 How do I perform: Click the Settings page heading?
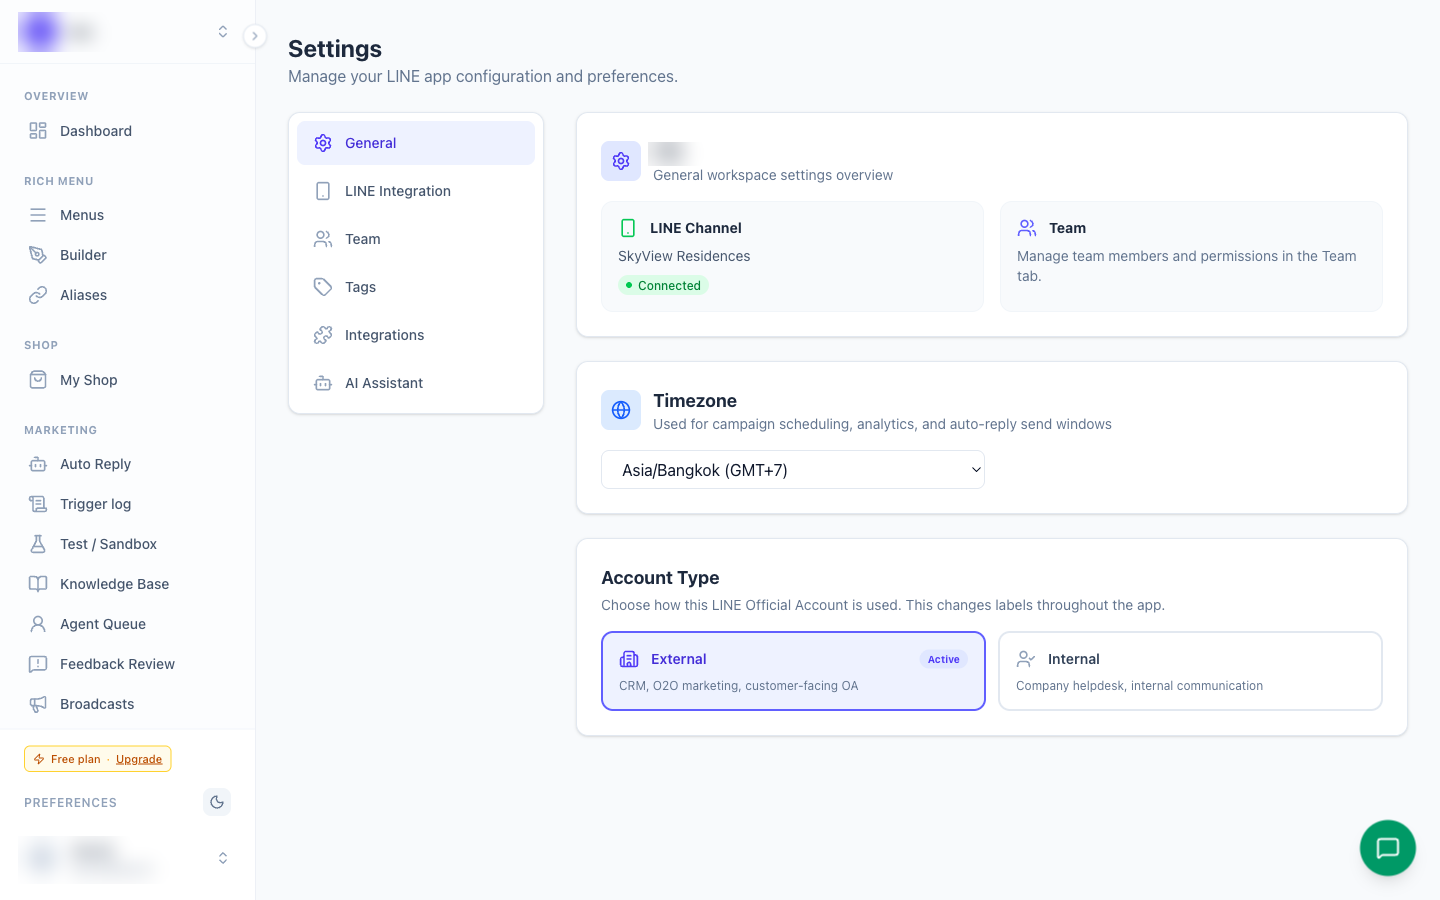click(335, 49)
